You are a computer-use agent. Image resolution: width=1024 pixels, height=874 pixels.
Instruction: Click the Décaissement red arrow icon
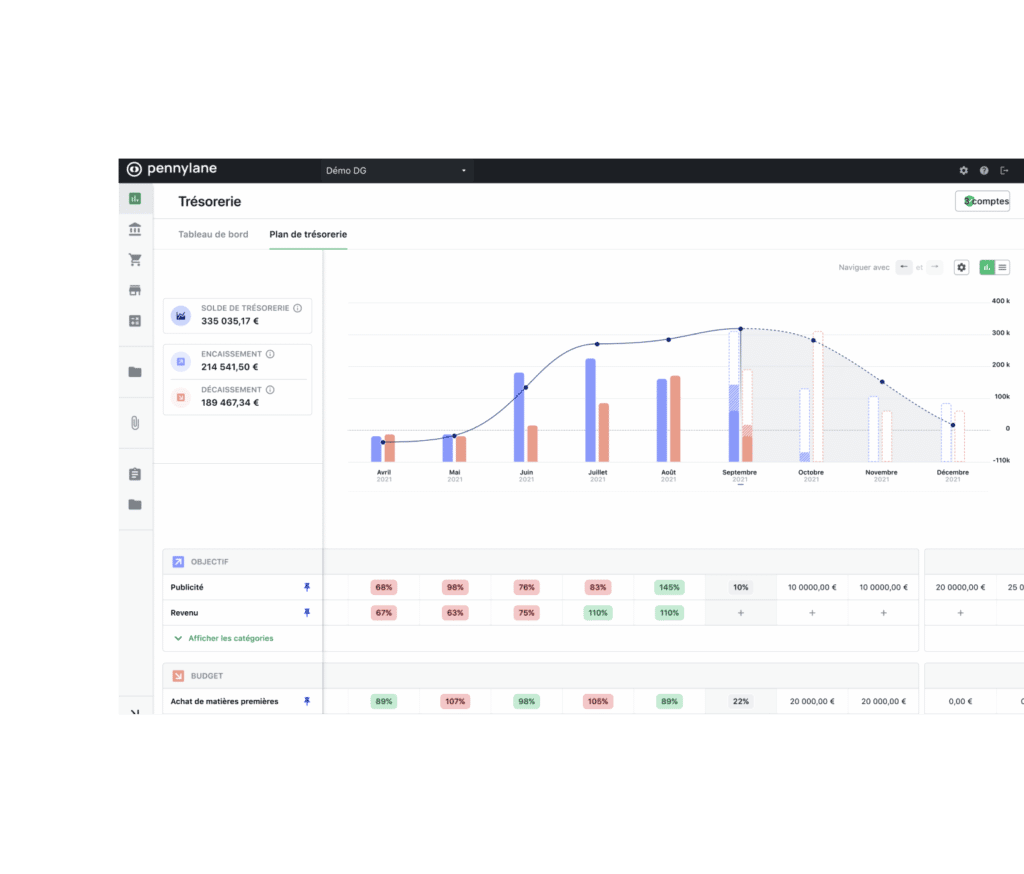click(x=181, y=397)
